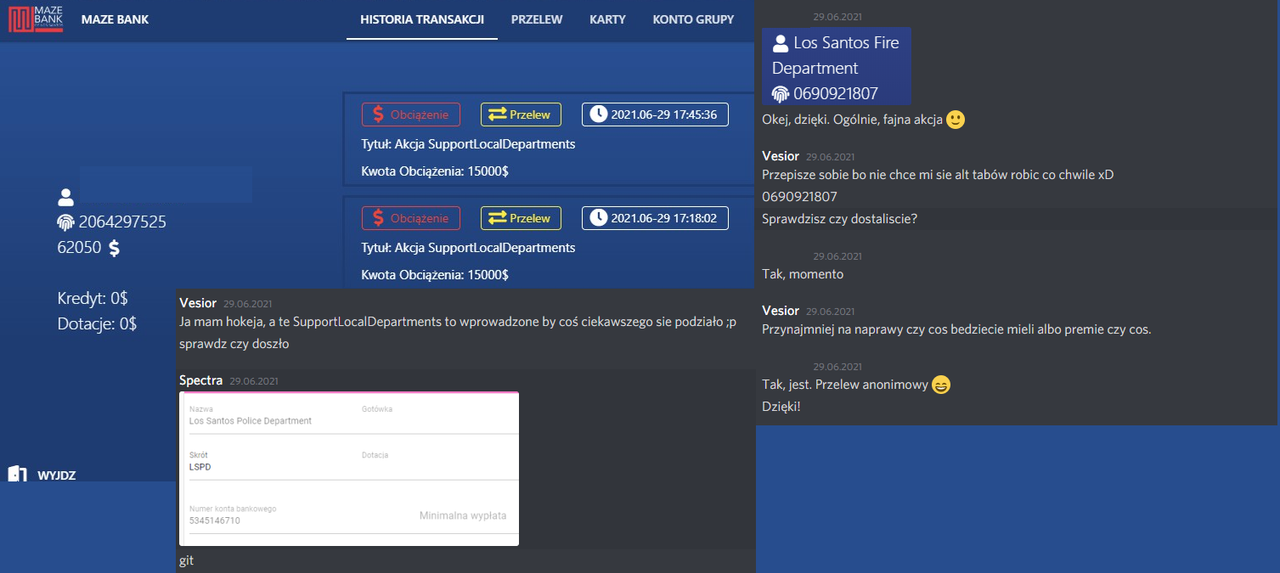Click 'sprawdz czy doszło' message
The height and width of the screenshot is (573, 1280).
pos(234,344)
